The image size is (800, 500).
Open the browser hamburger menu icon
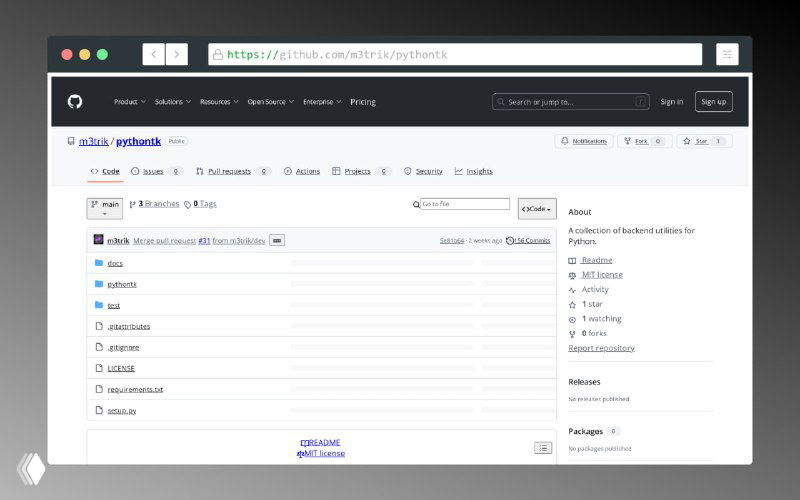coord(727,54)
